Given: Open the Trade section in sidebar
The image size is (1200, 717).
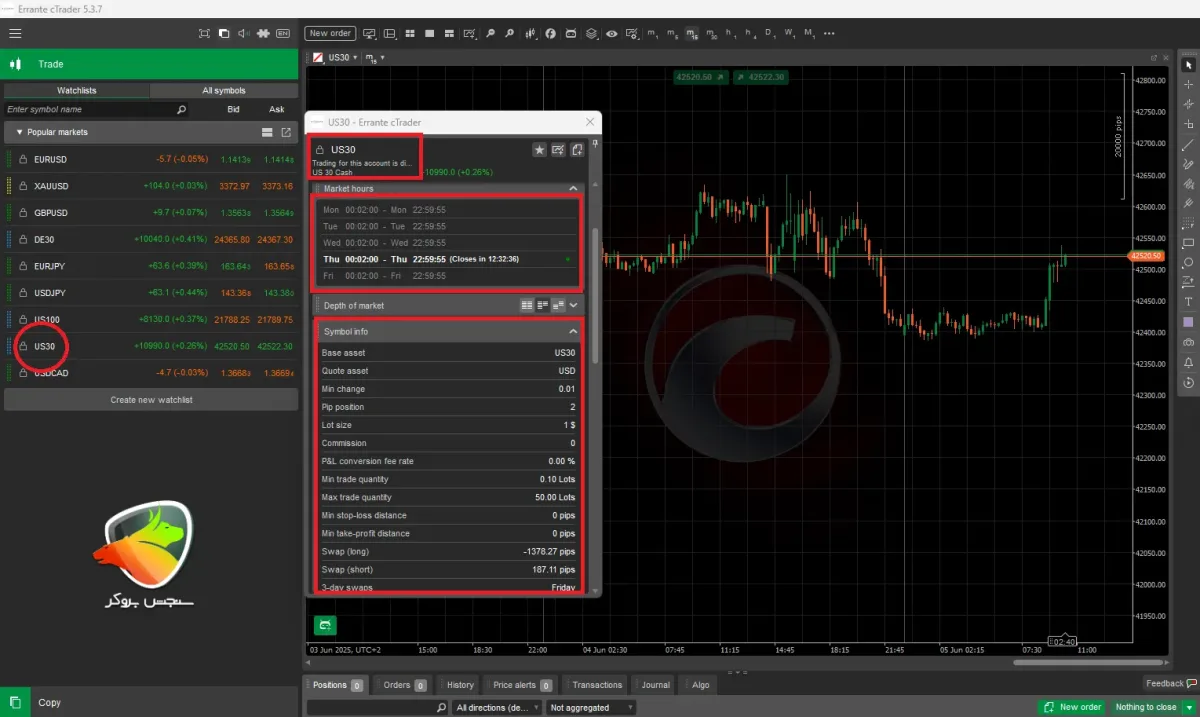Looking at the screenshot, I should click(150, 64).
